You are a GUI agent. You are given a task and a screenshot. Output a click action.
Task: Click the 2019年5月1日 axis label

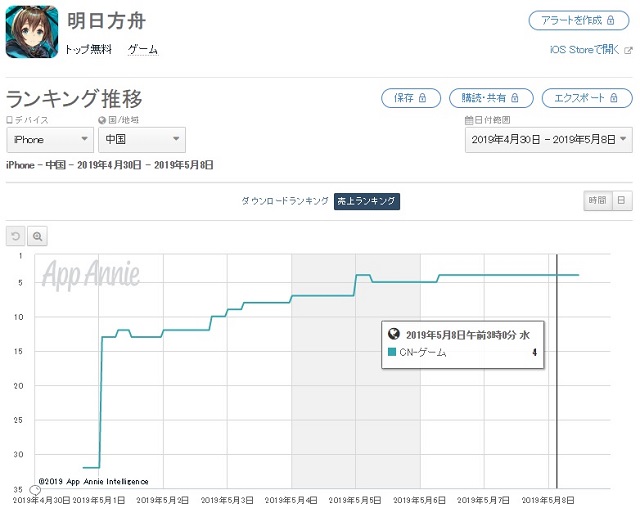tap(98, 500)
